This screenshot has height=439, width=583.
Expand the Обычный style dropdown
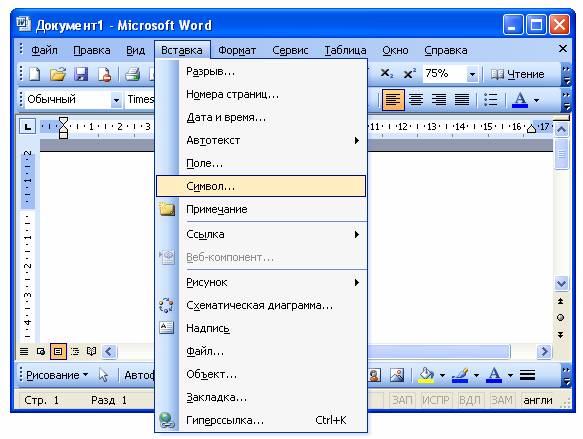(x=116, y=100)
